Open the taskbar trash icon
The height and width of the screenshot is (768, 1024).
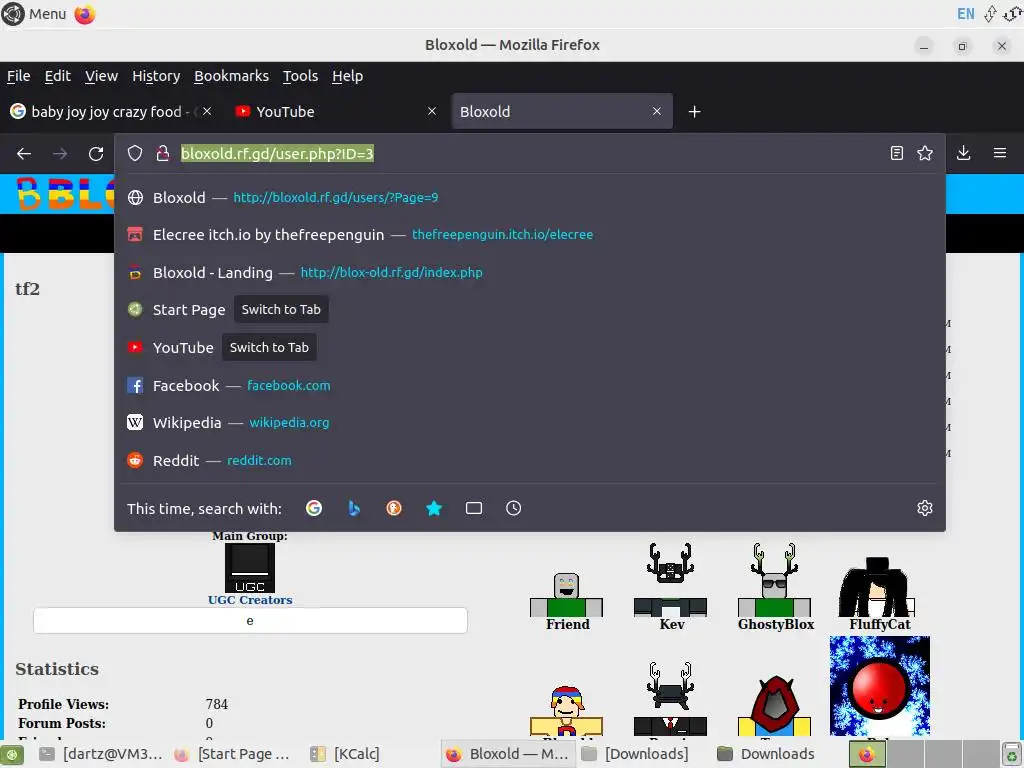[x=1011, y=754]
